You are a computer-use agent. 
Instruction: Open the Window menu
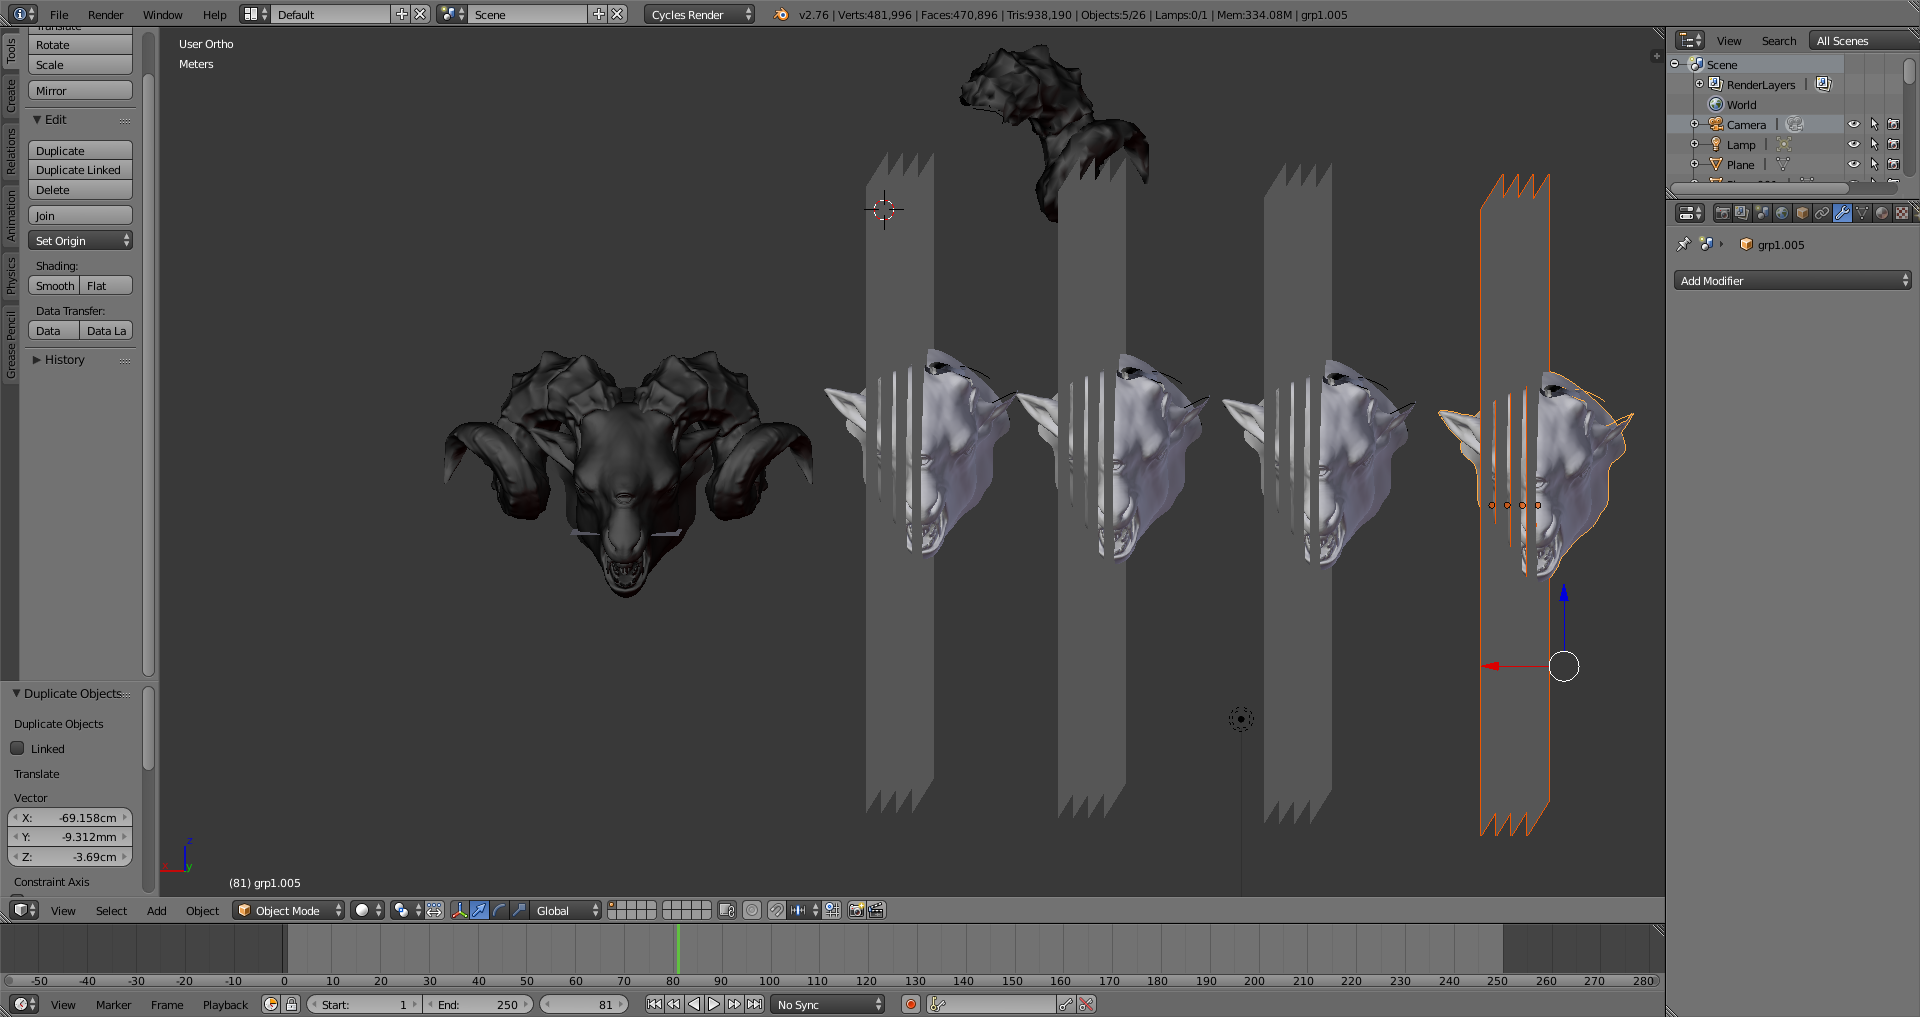point(162,14)
